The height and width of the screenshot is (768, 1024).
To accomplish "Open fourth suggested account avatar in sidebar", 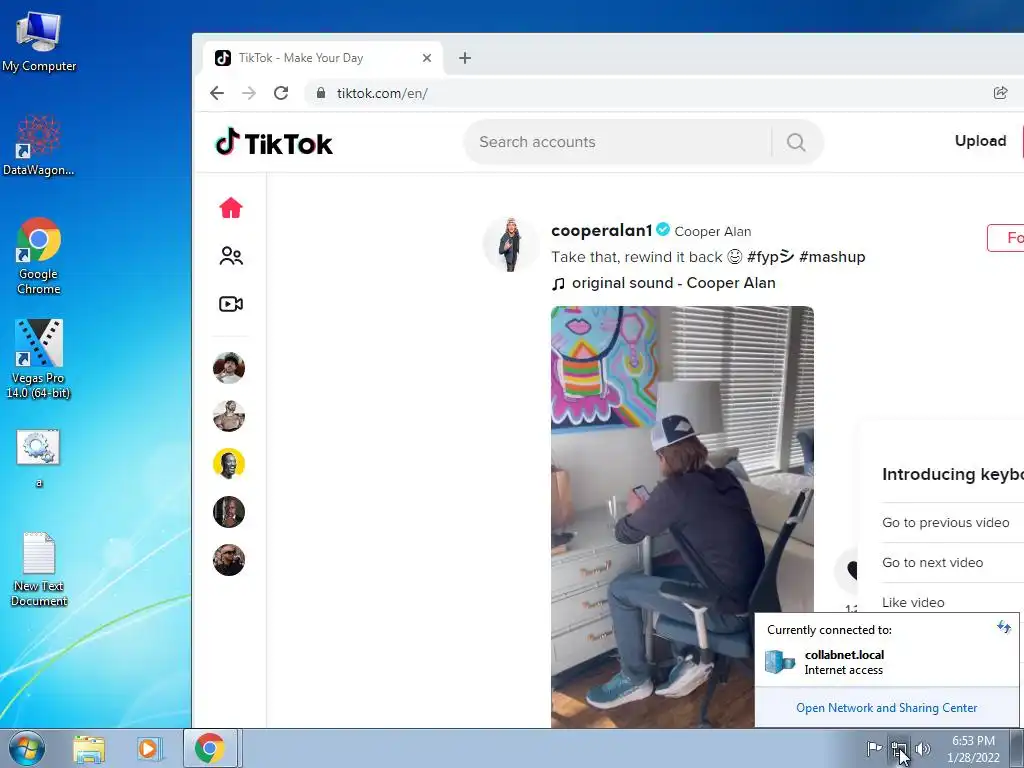I will (229, 512).
